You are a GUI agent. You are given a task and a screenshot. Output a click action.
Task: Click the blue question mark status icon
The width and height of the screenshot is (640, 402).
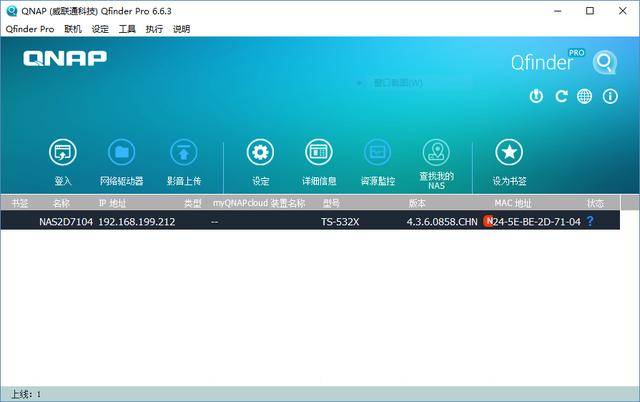coord(590,221)
